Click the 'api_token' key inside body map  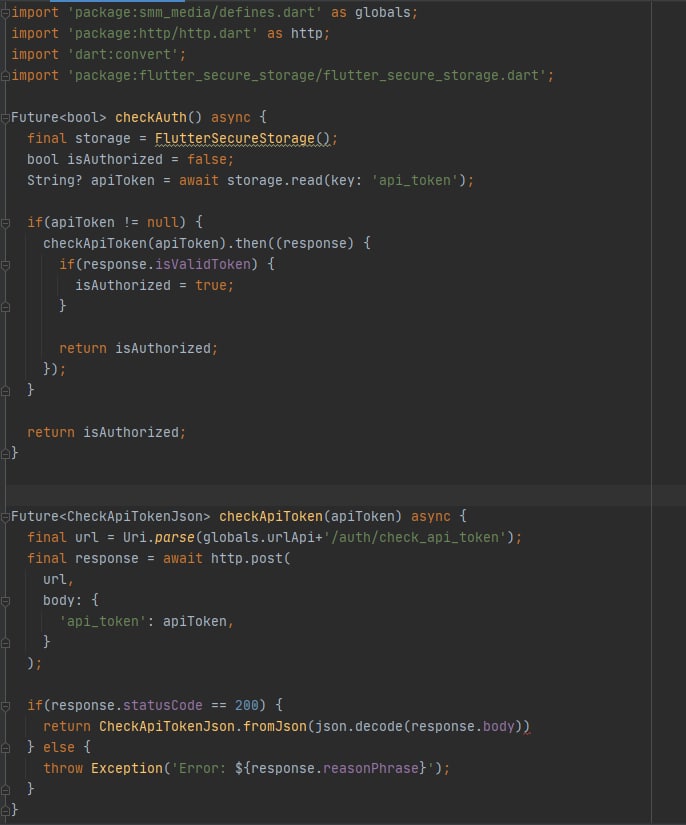coord(102,621)
